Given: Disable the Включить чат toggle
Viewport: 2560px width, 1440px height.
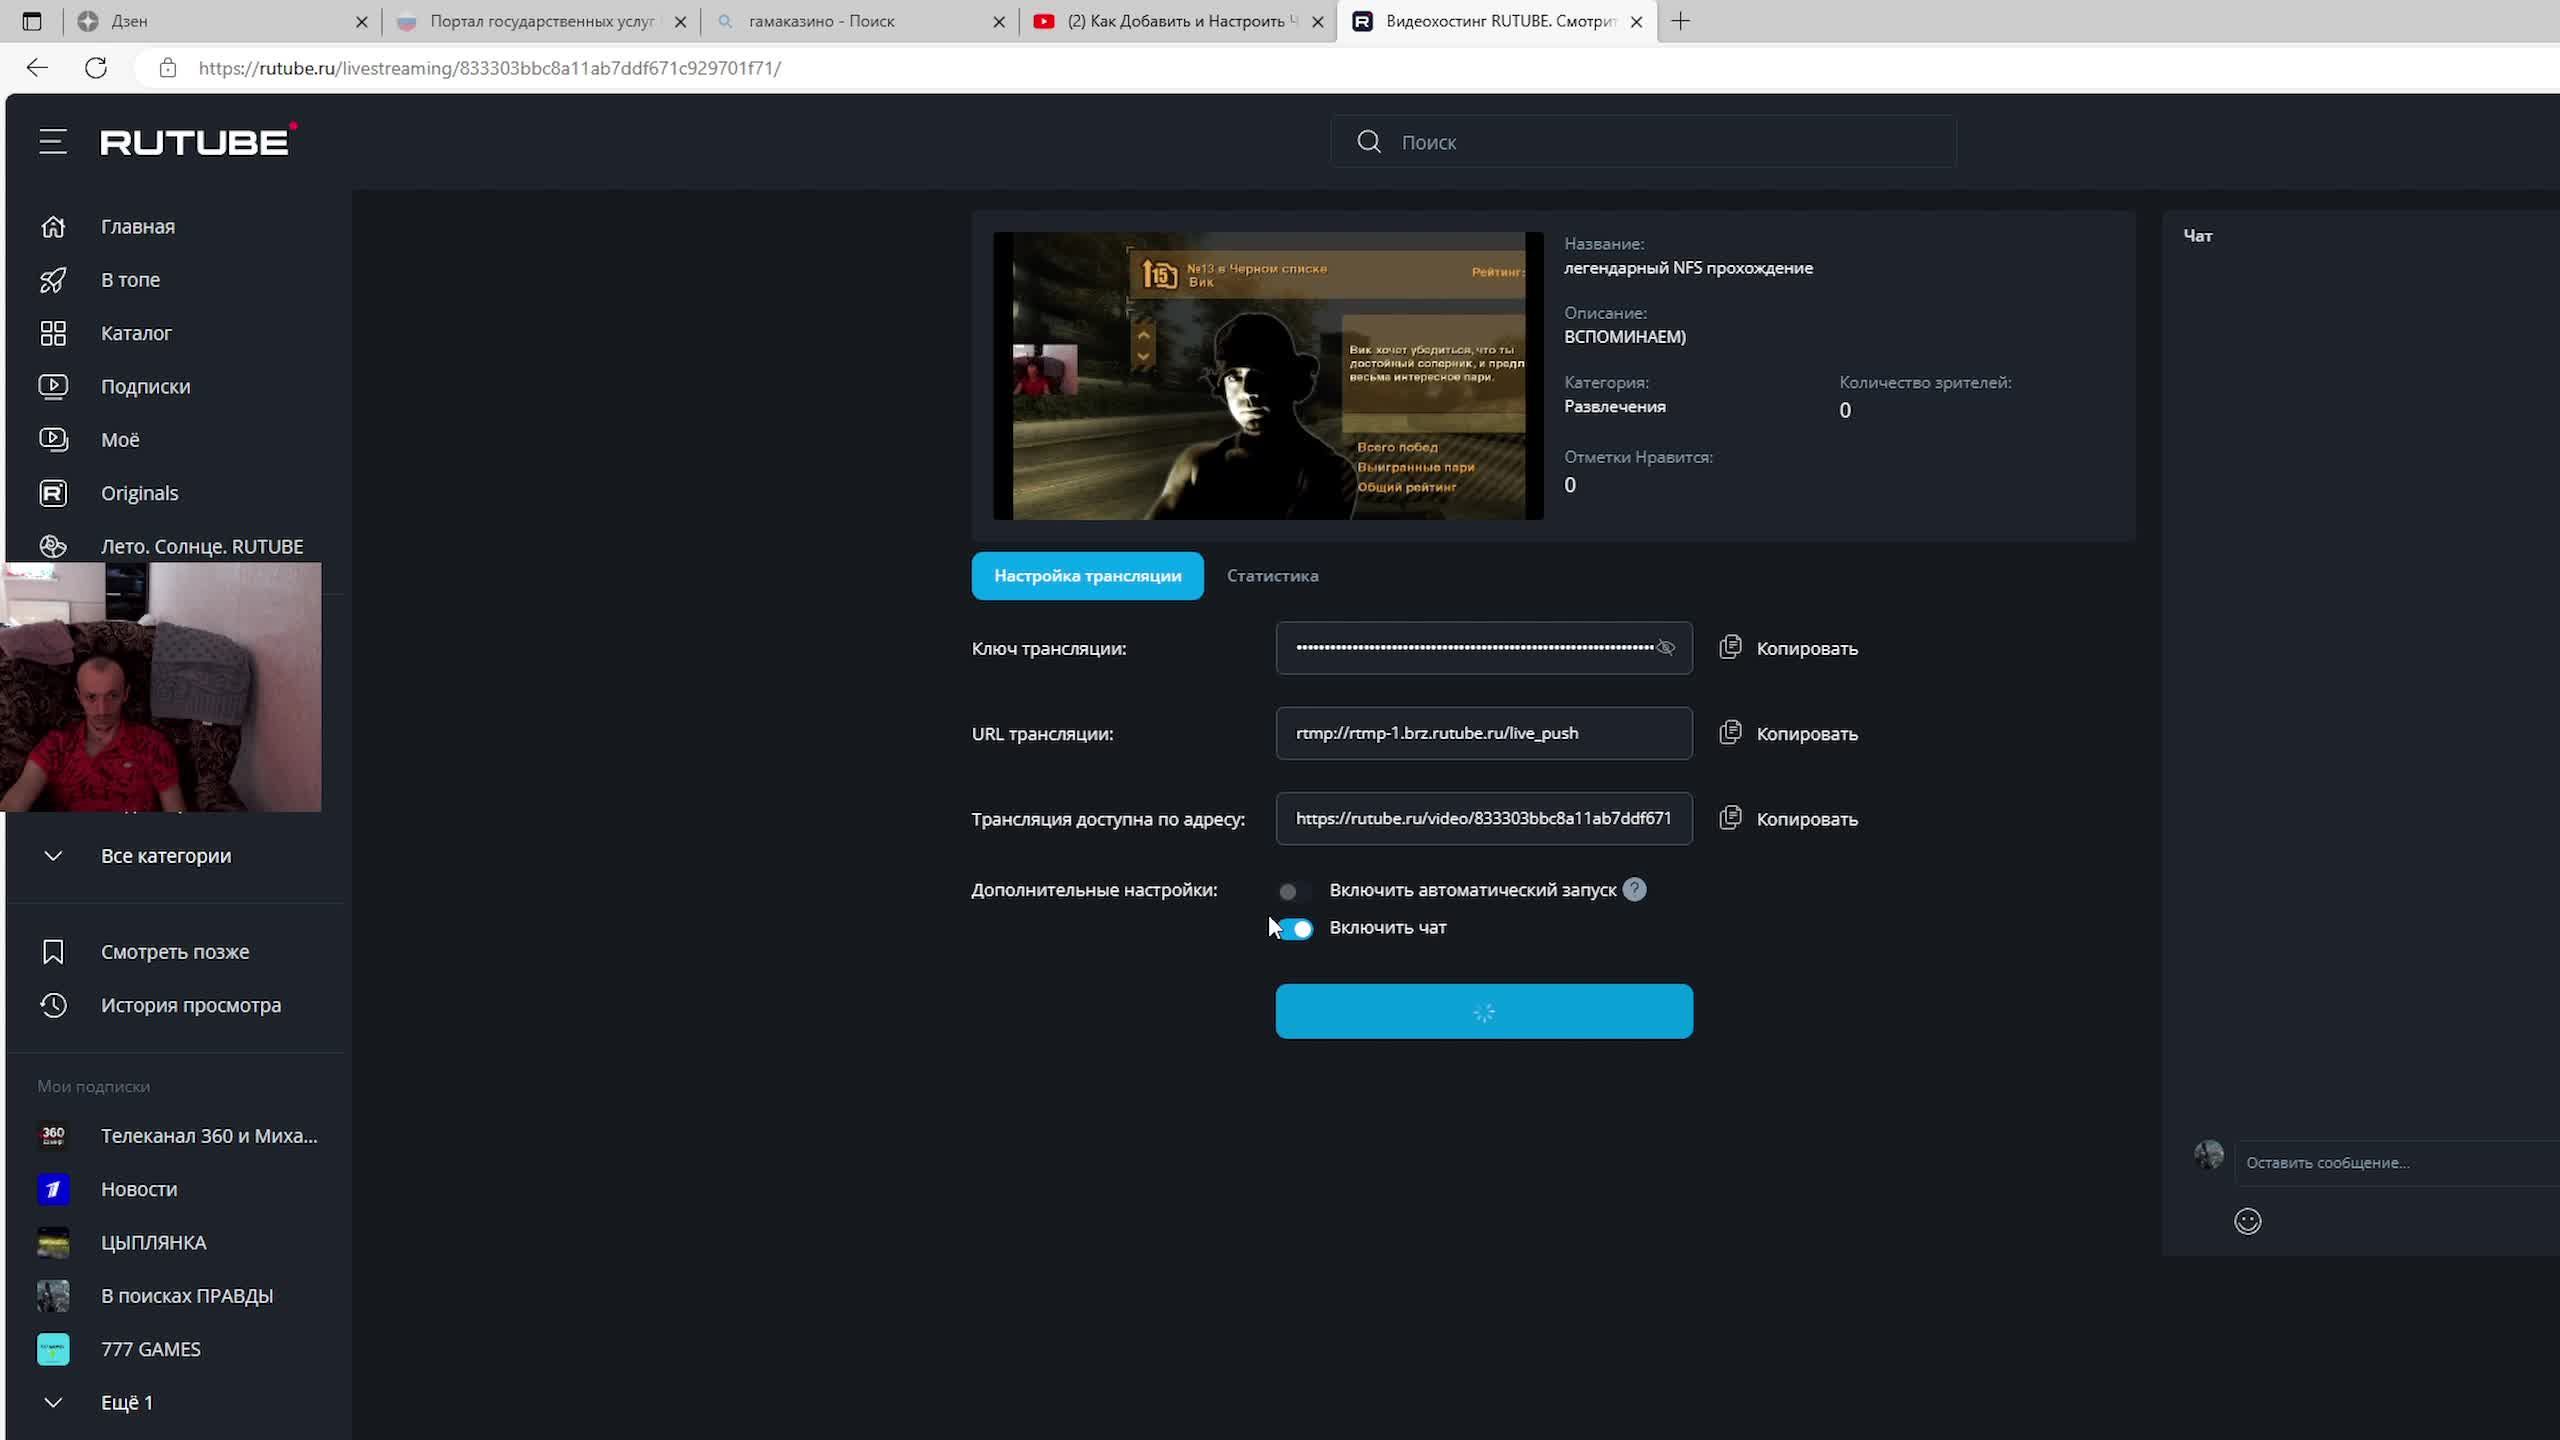Looking at the screenshot, I should [1296, 929].
